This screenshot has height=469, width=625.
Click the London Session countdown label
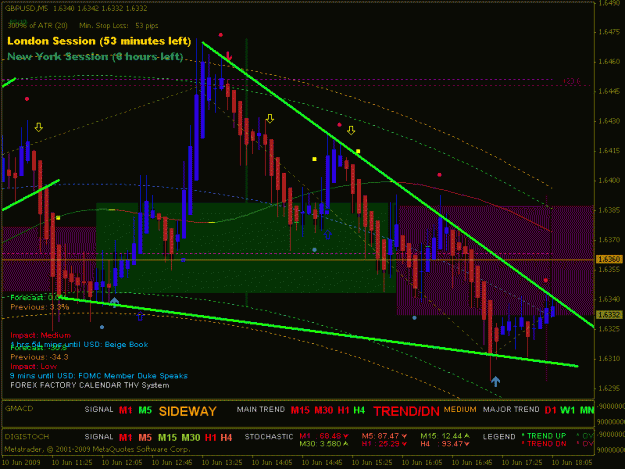click(x=99, y=41)
